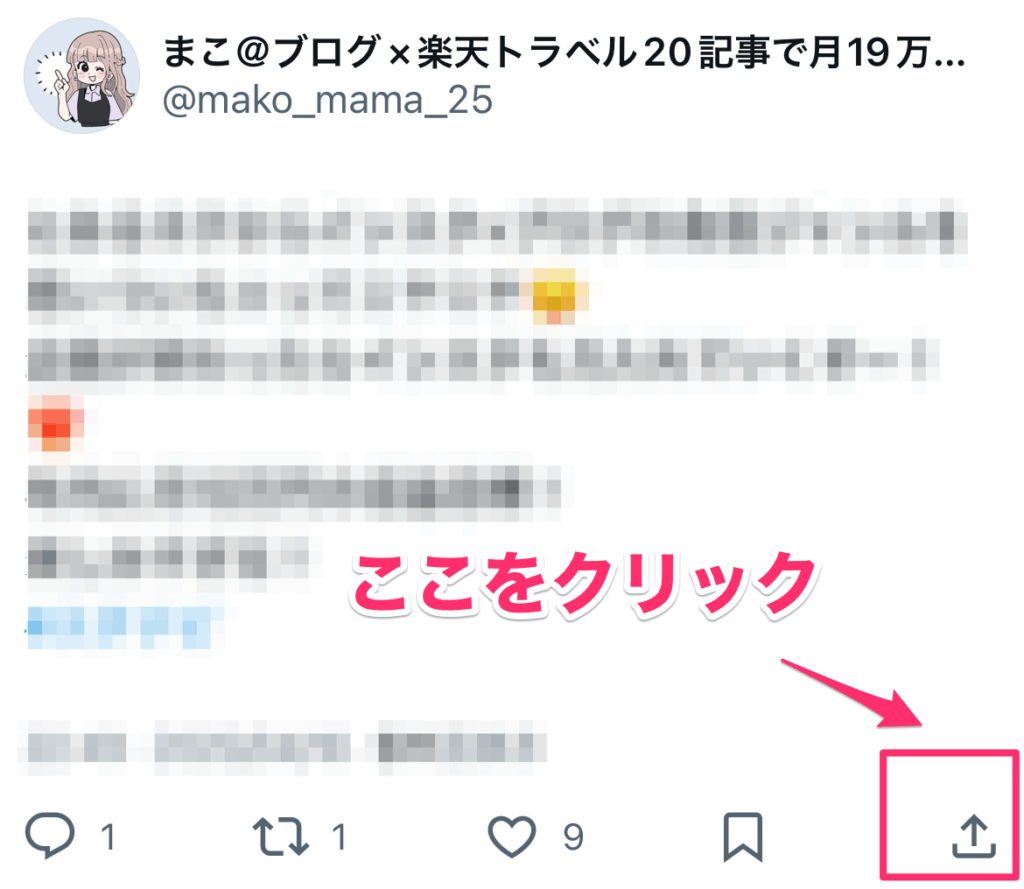Click the retweet arrows icon
The width and height of the screenshot is (1024, 889).
coord(281,836)
